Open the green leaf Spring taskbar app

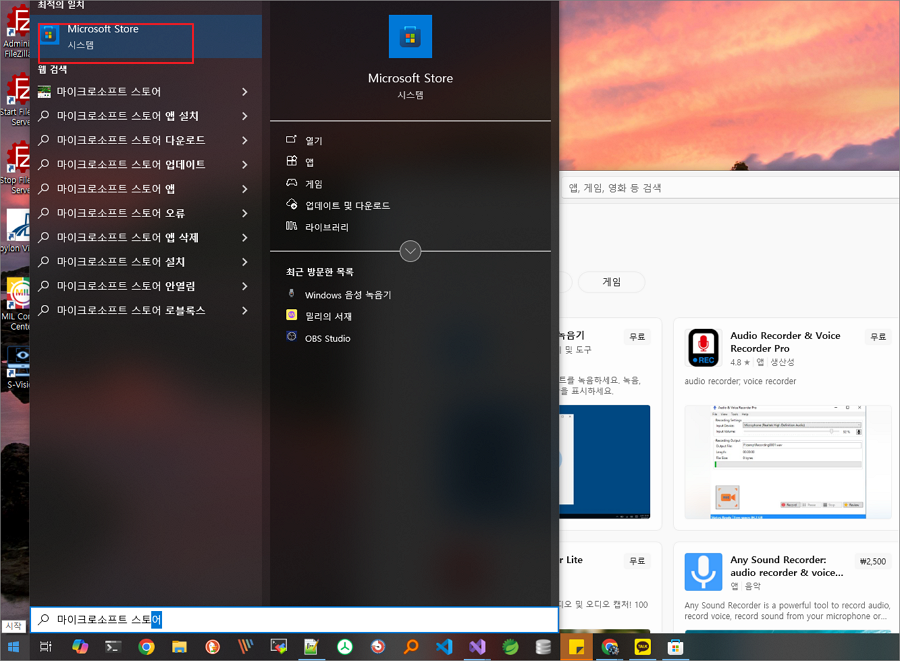510,647
